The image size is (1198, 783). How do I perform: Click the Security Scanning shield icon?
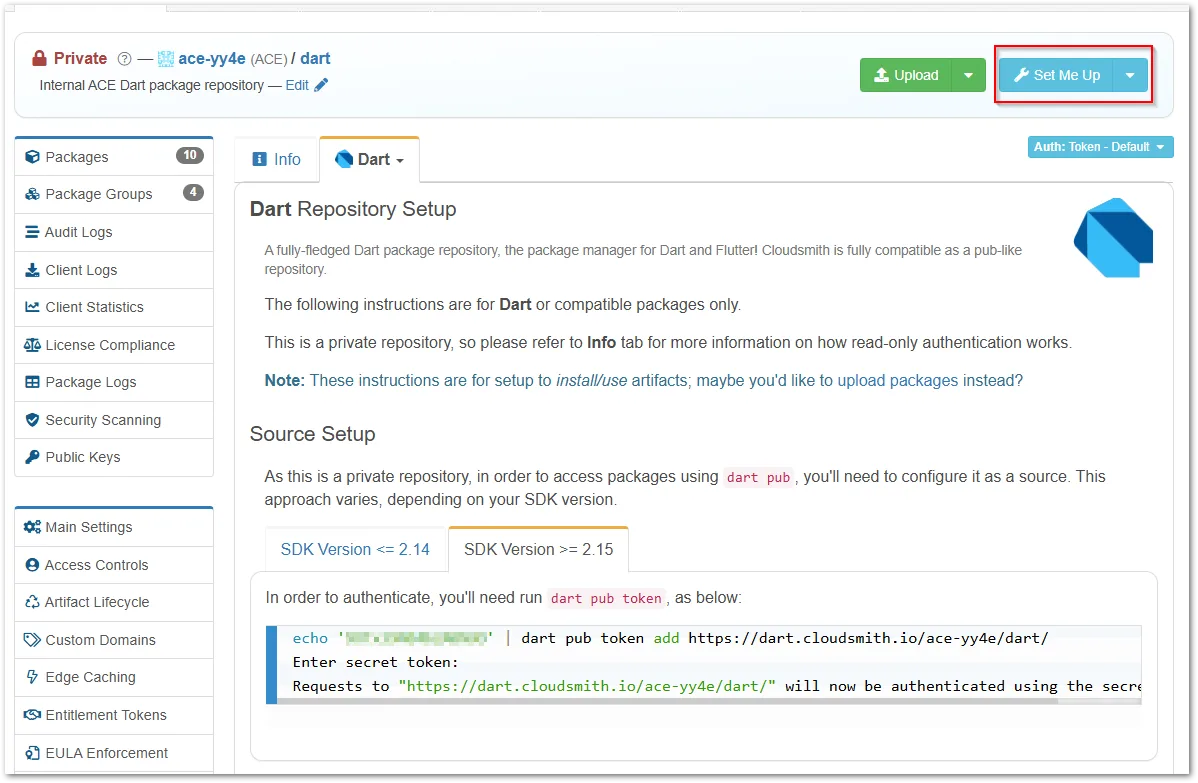point(32,419)
